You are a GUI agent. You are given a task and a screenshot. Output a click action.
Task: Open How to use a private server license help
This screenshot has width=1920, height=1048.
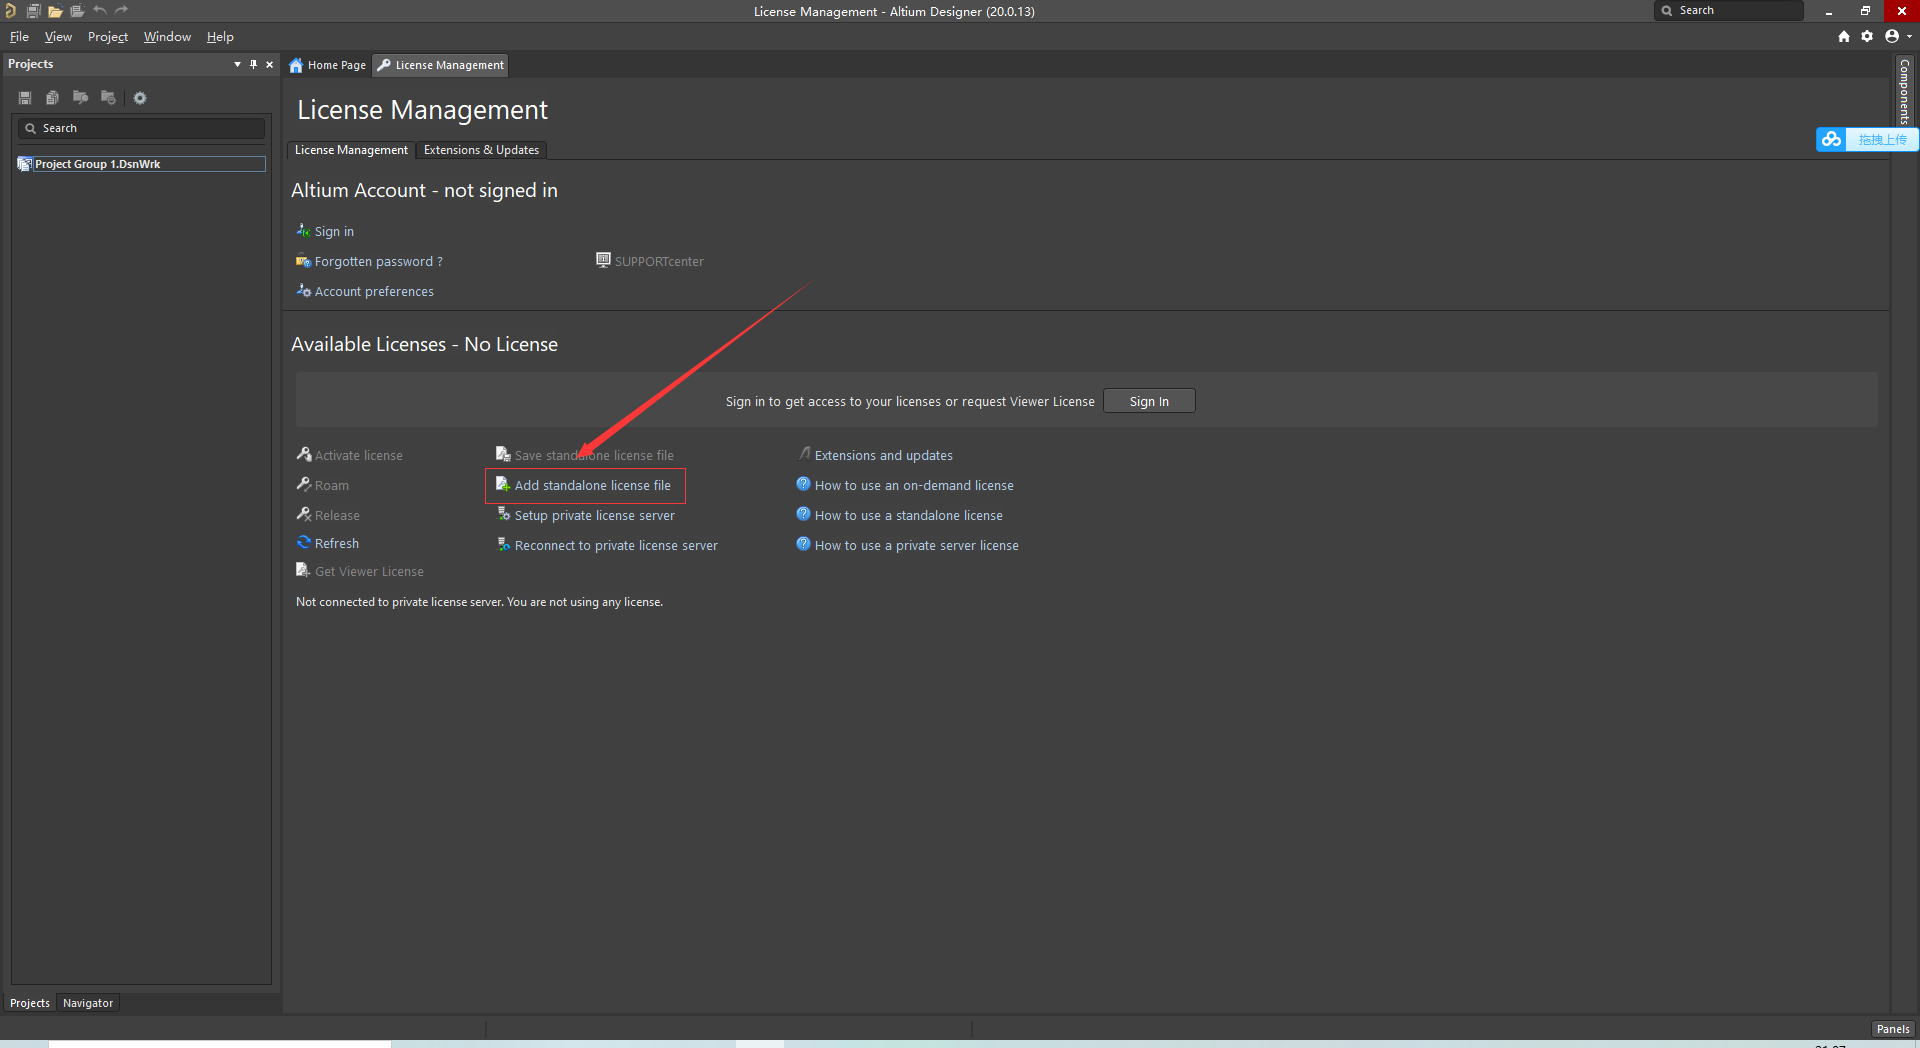click(916, 545)
